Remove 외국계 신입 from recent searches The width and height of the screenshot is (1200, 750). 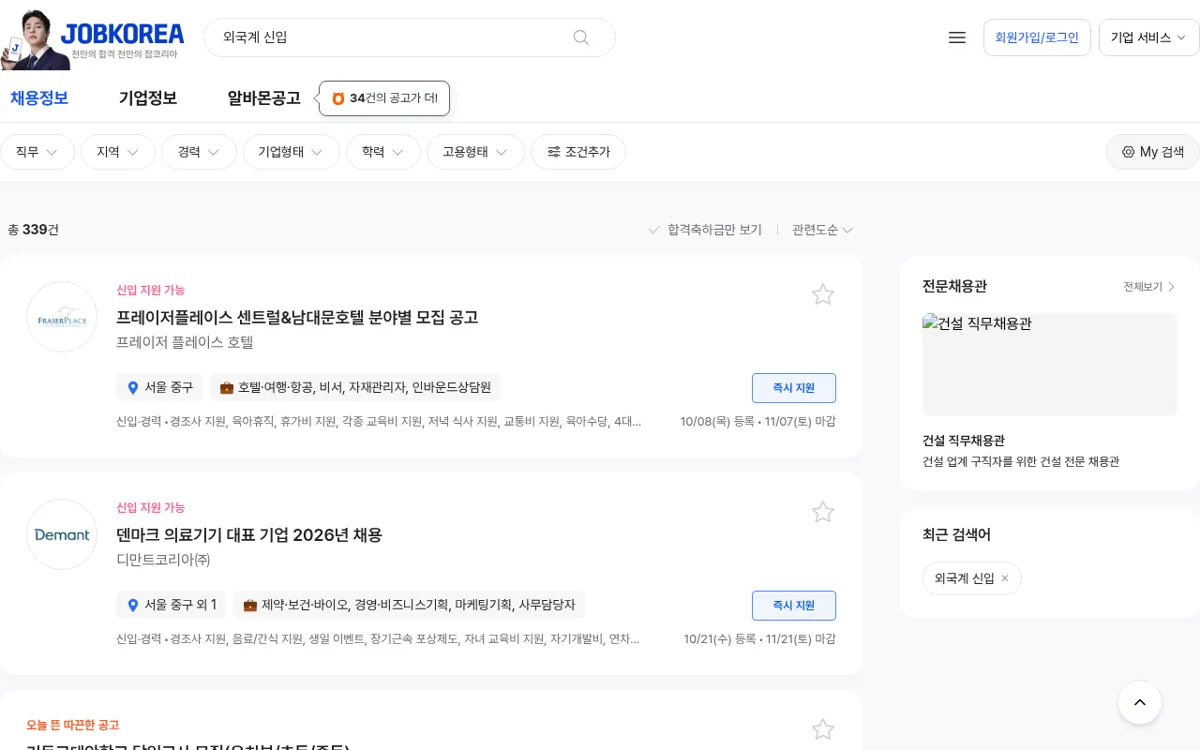pos(1005,578)
